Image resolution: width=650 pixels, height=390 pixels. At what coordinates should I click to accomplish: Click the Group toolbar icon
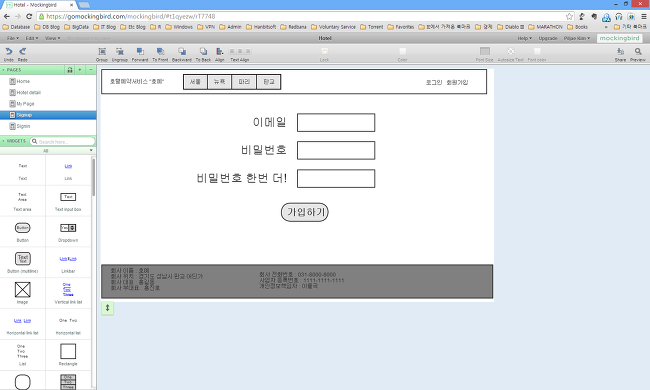[x=102, y=51]
